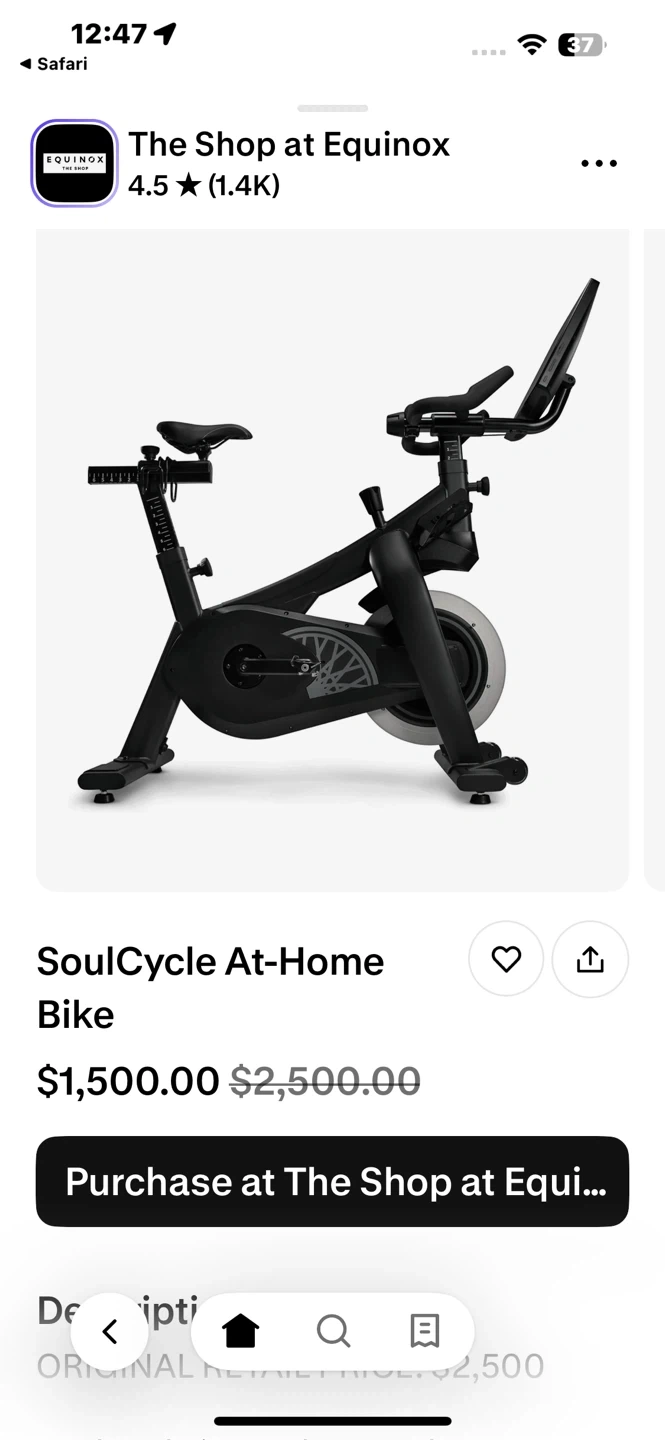This screenshot has width=665, height=1440.
Task: Return to Safari via the back link
Action: [53, 64]
